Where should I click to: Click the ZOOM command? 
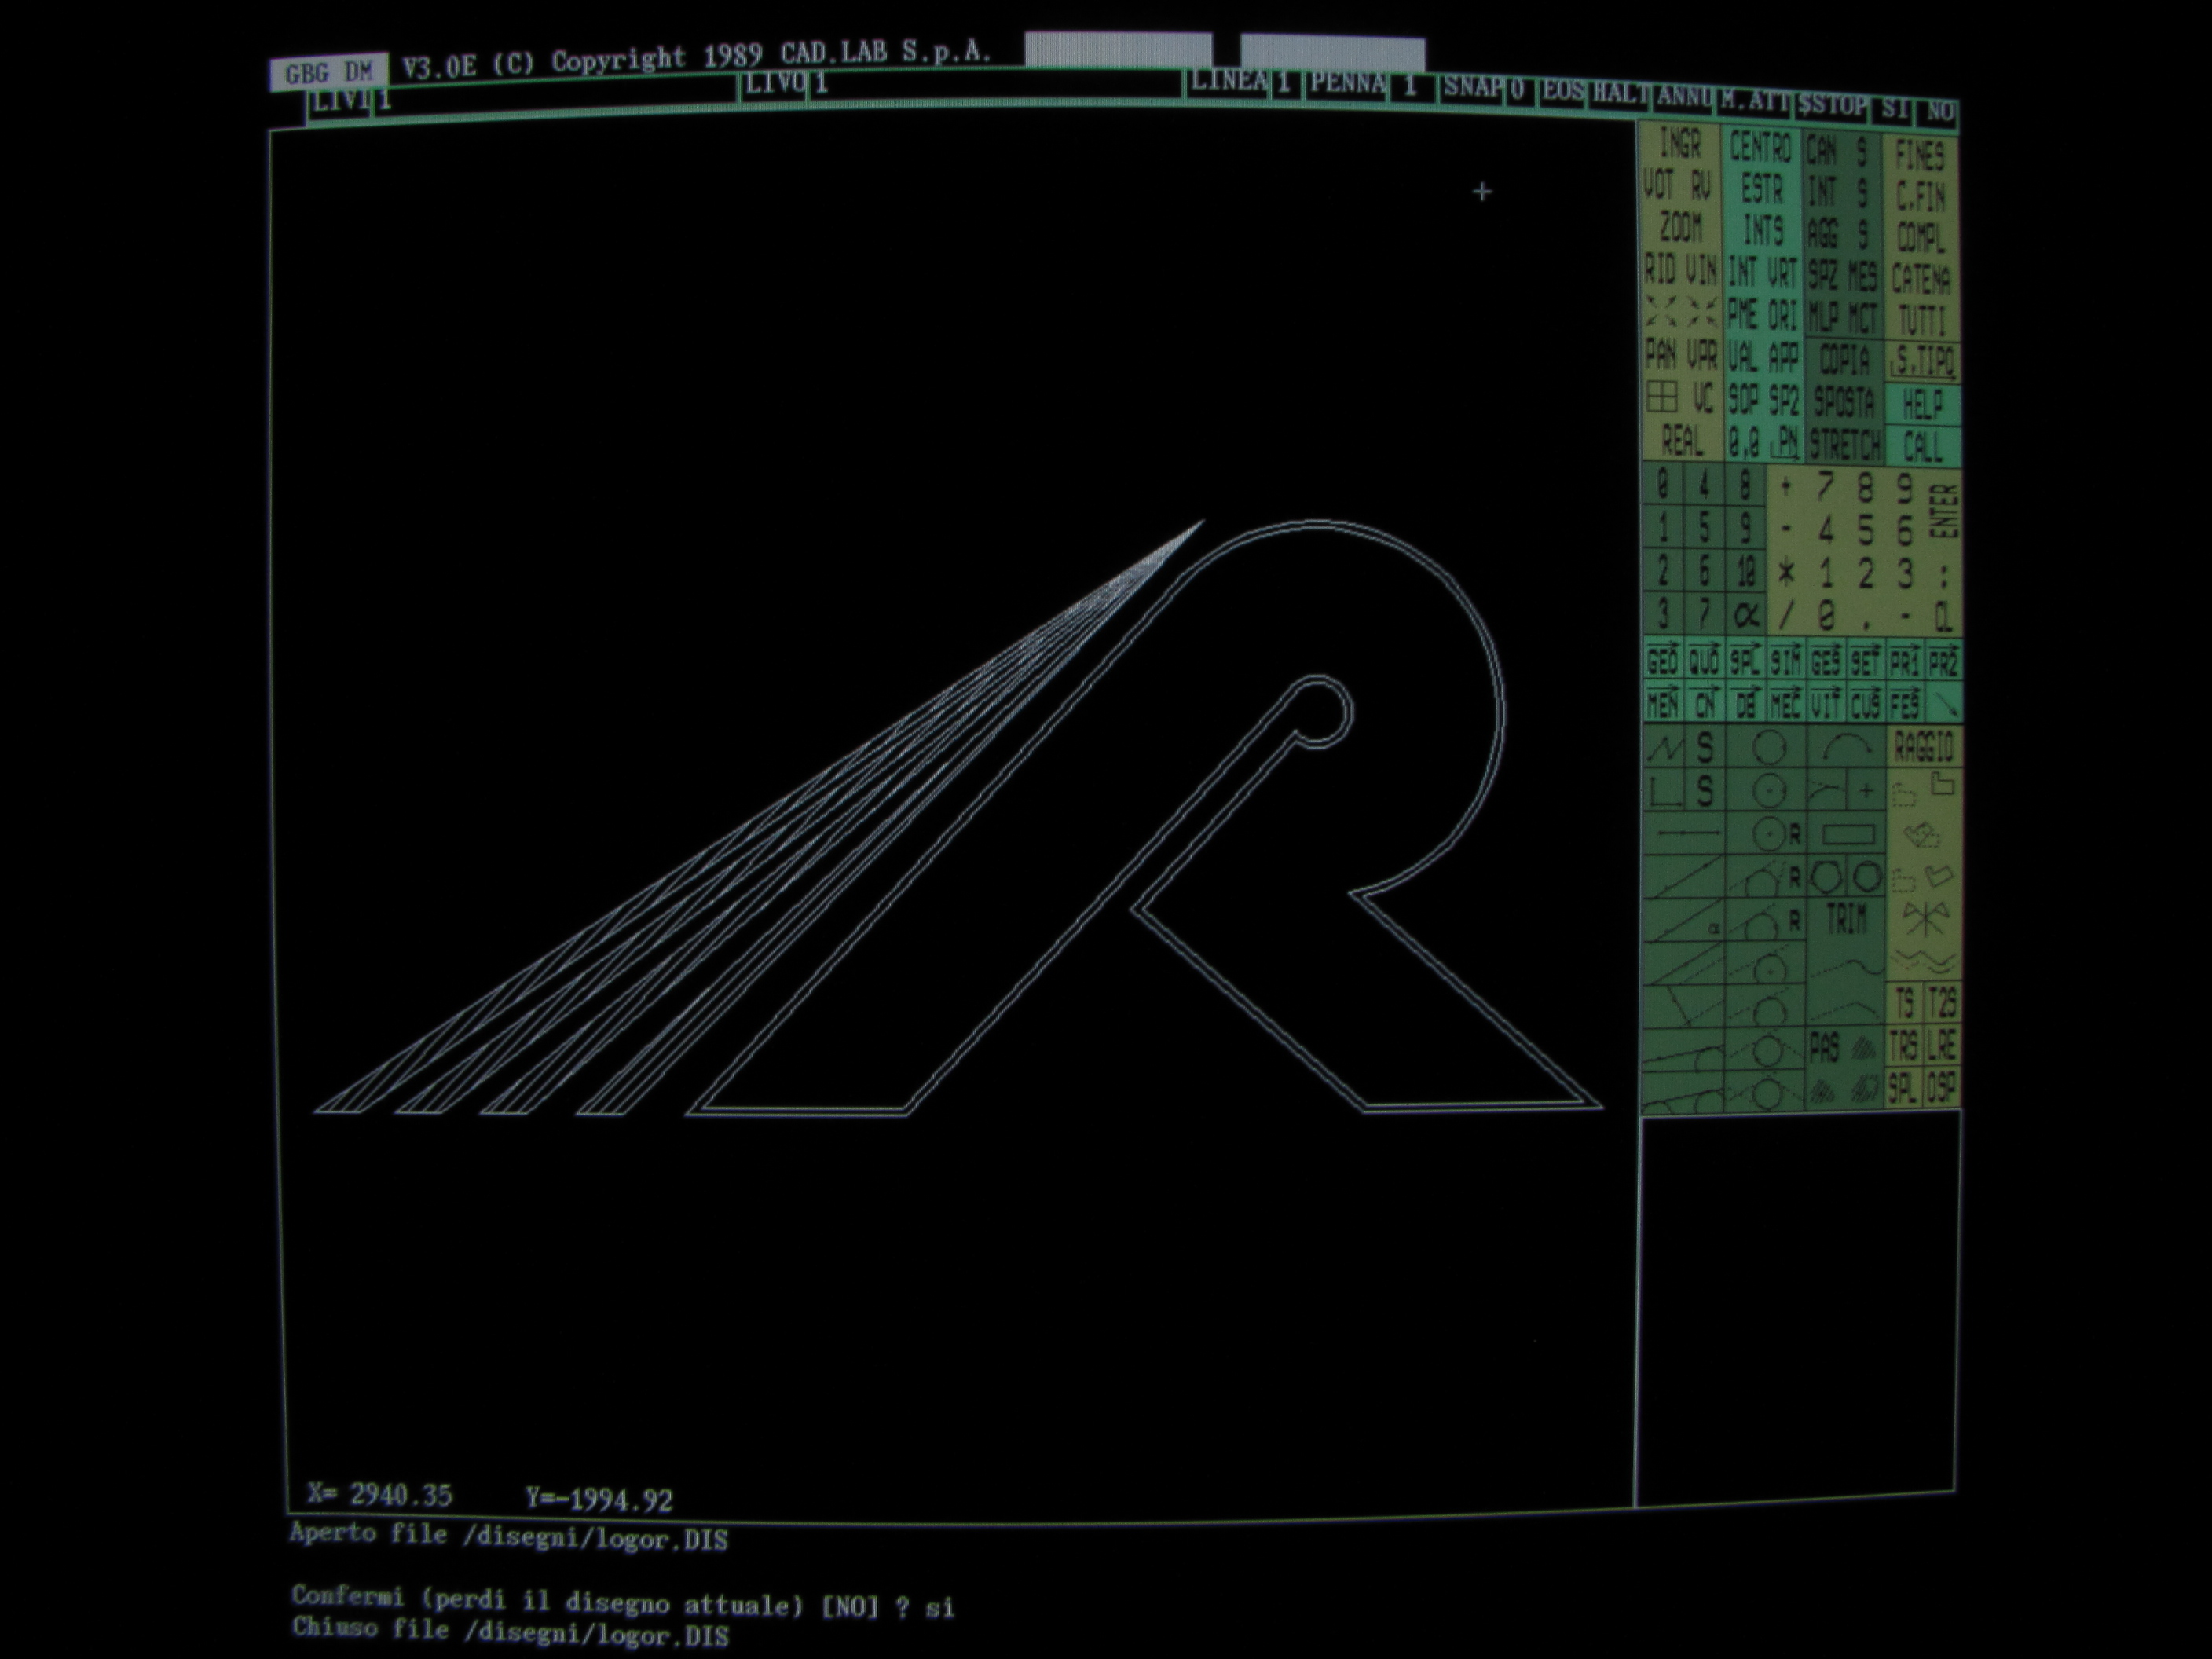(x=1682, y=228)
